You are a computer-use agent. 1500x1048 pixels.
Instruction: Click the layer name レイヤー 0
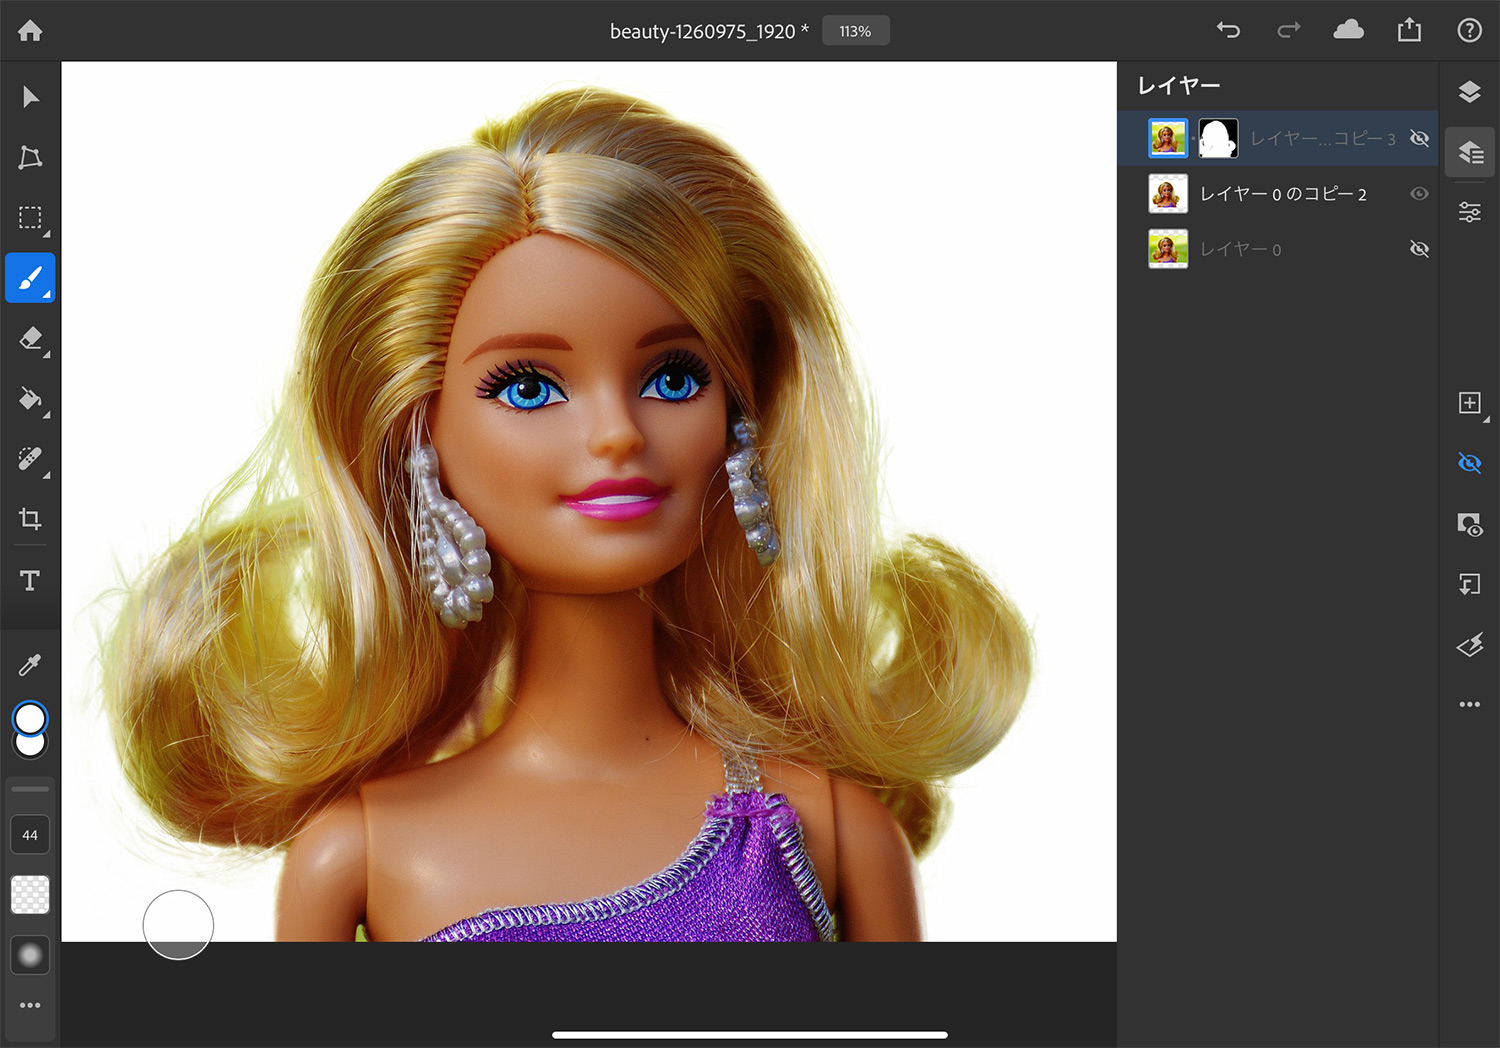pos(1240,249)
